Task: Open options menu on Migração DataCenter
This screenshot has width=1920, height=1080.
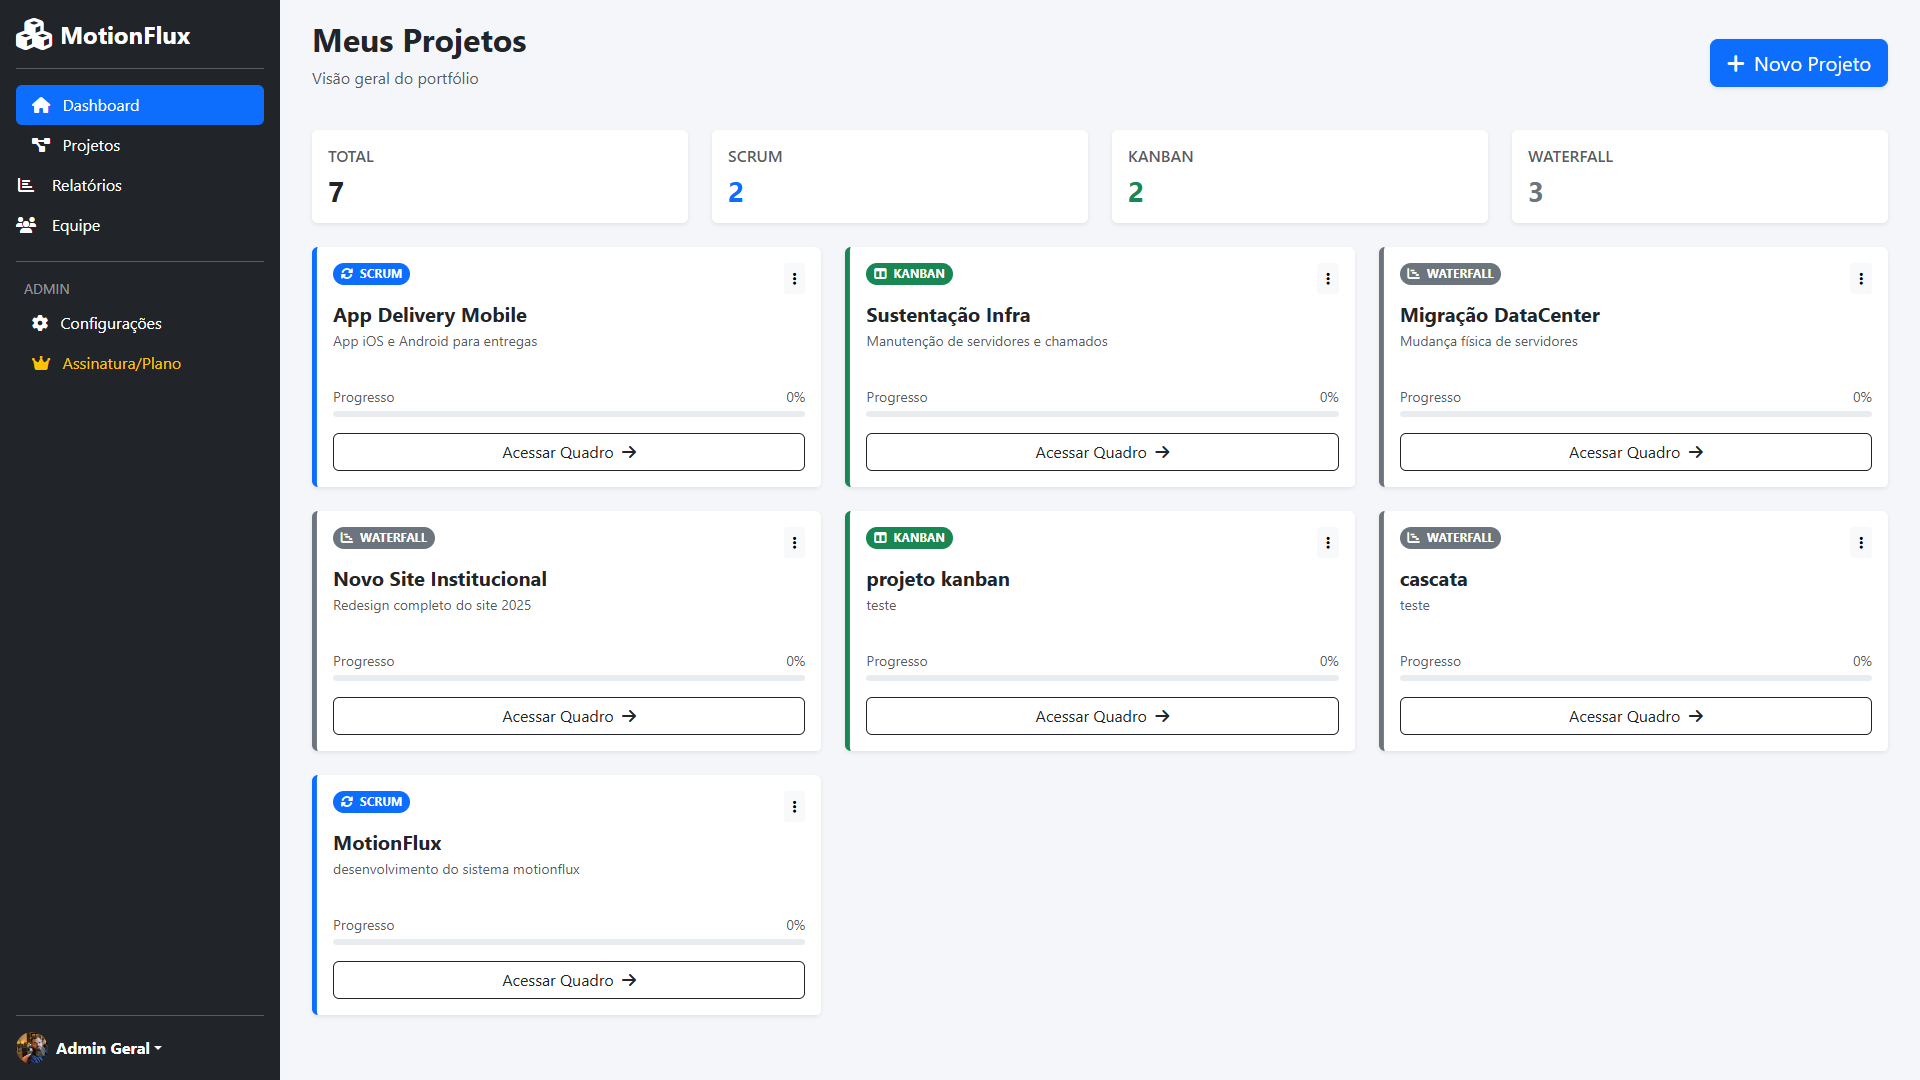Action: tap(1861, 278)
